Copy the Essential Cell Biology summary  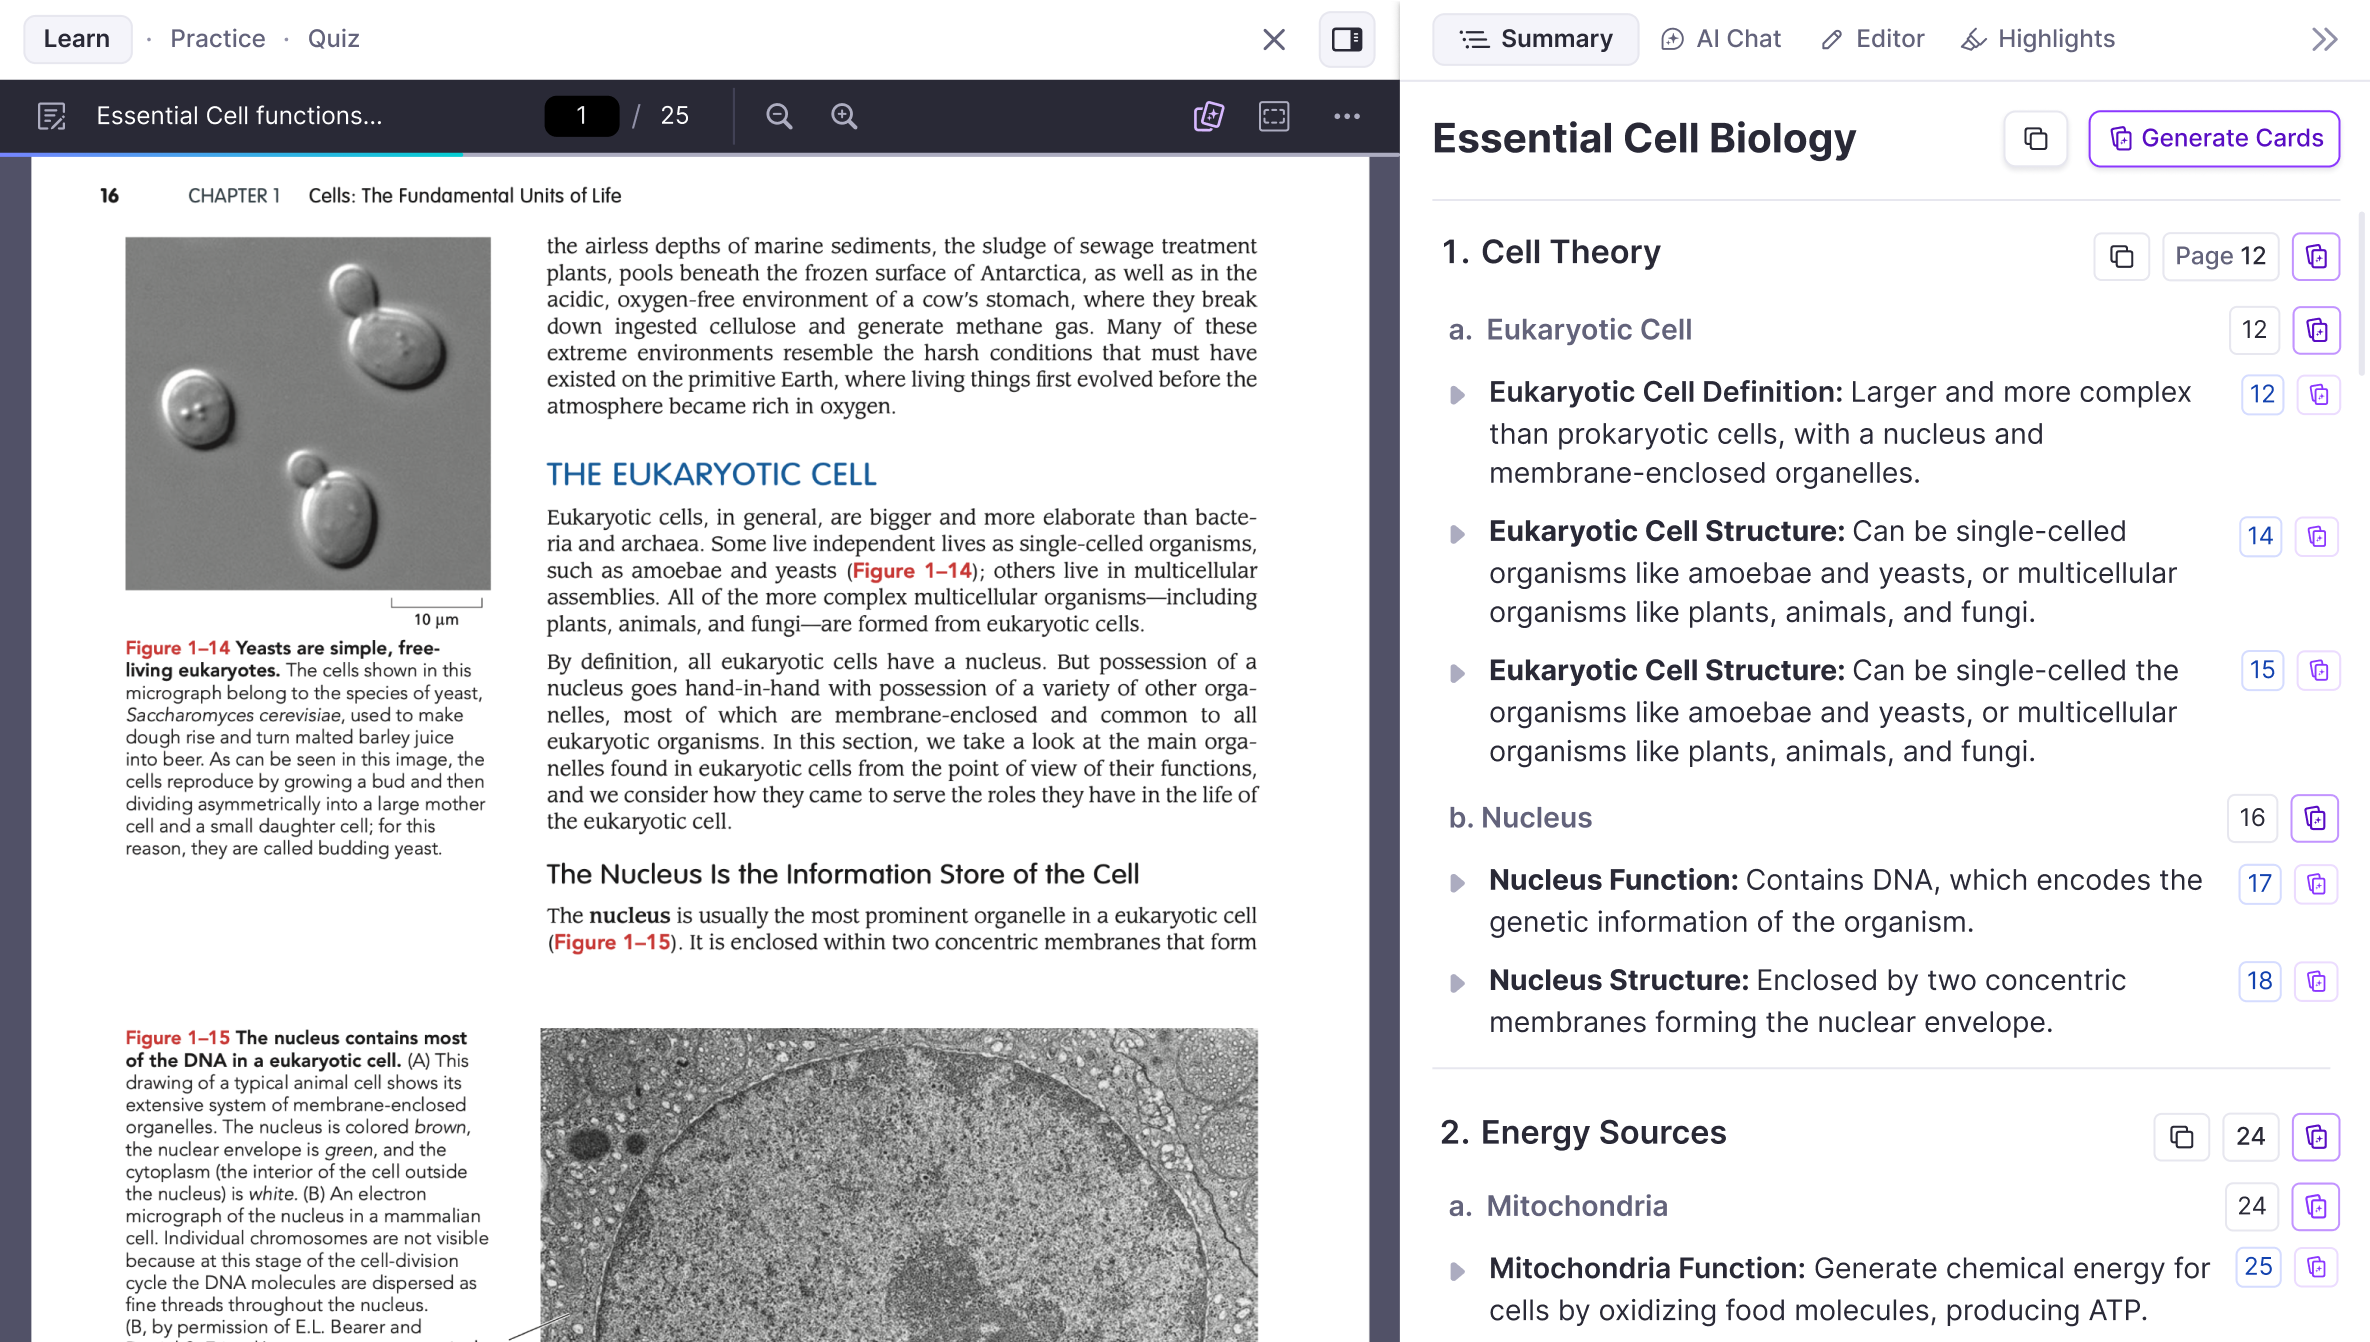pos(2035,138)
